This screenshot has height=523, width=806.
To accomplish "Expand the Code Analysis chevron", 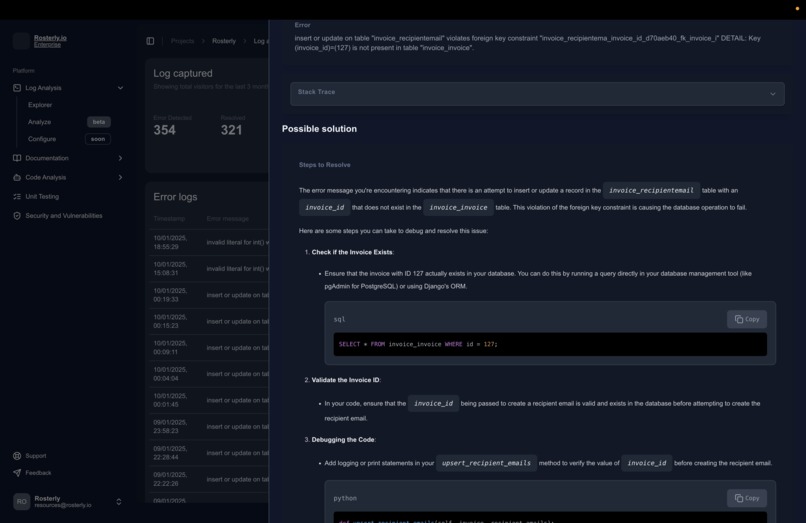I will point(120,177).
